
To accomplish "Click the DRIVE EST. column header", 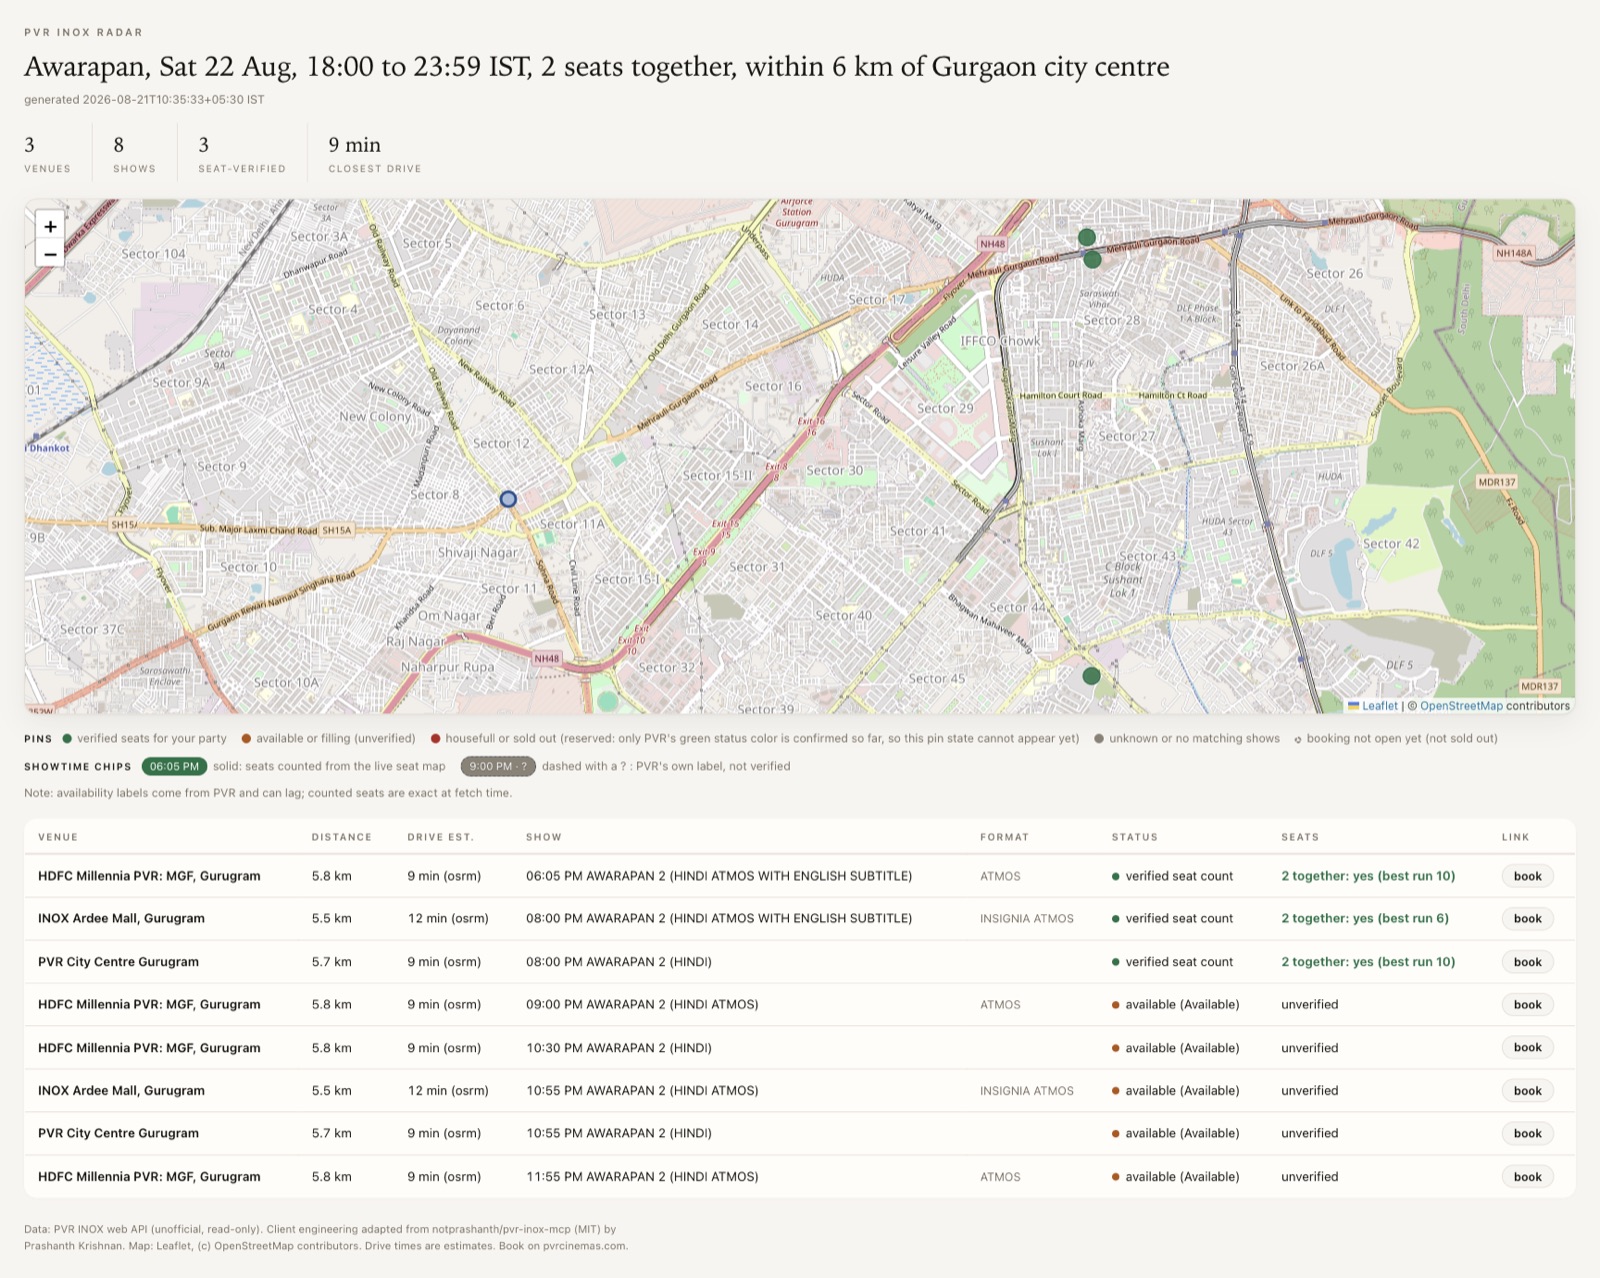I will pos(440,837).
